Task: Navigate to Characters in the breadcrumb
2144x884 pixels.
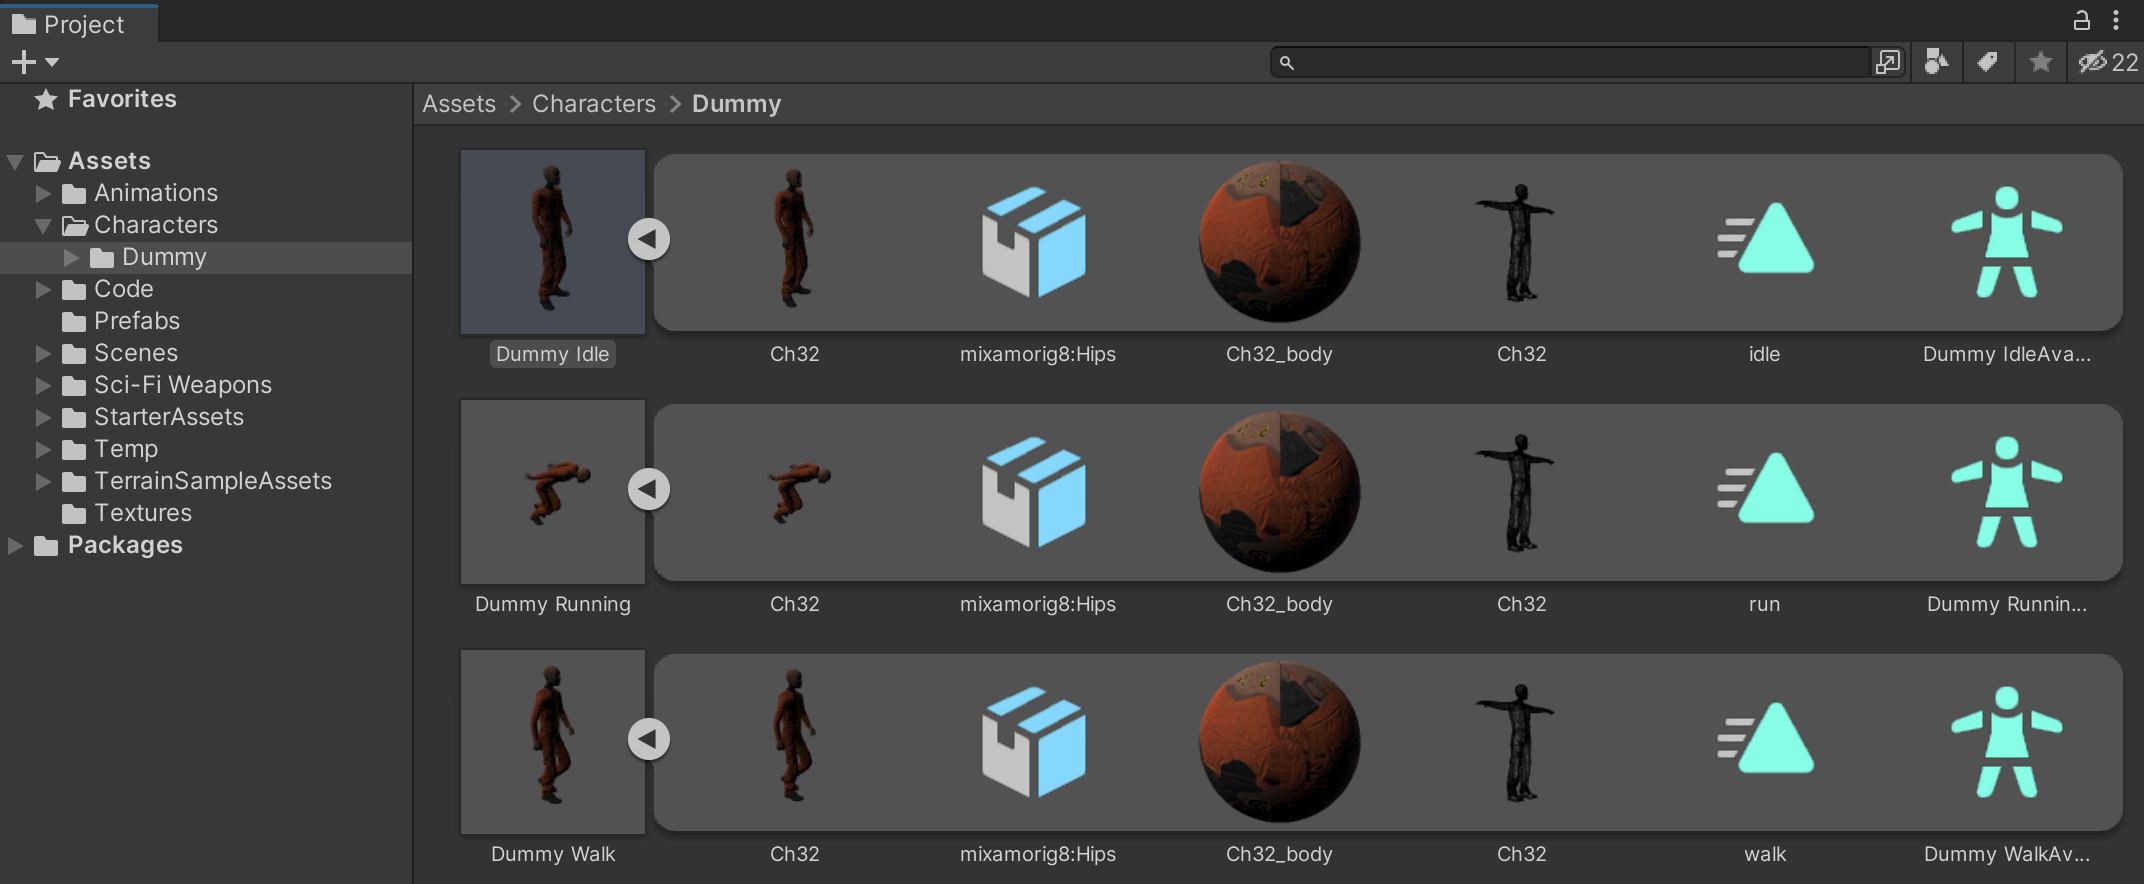Action: (x=593, y=104)
